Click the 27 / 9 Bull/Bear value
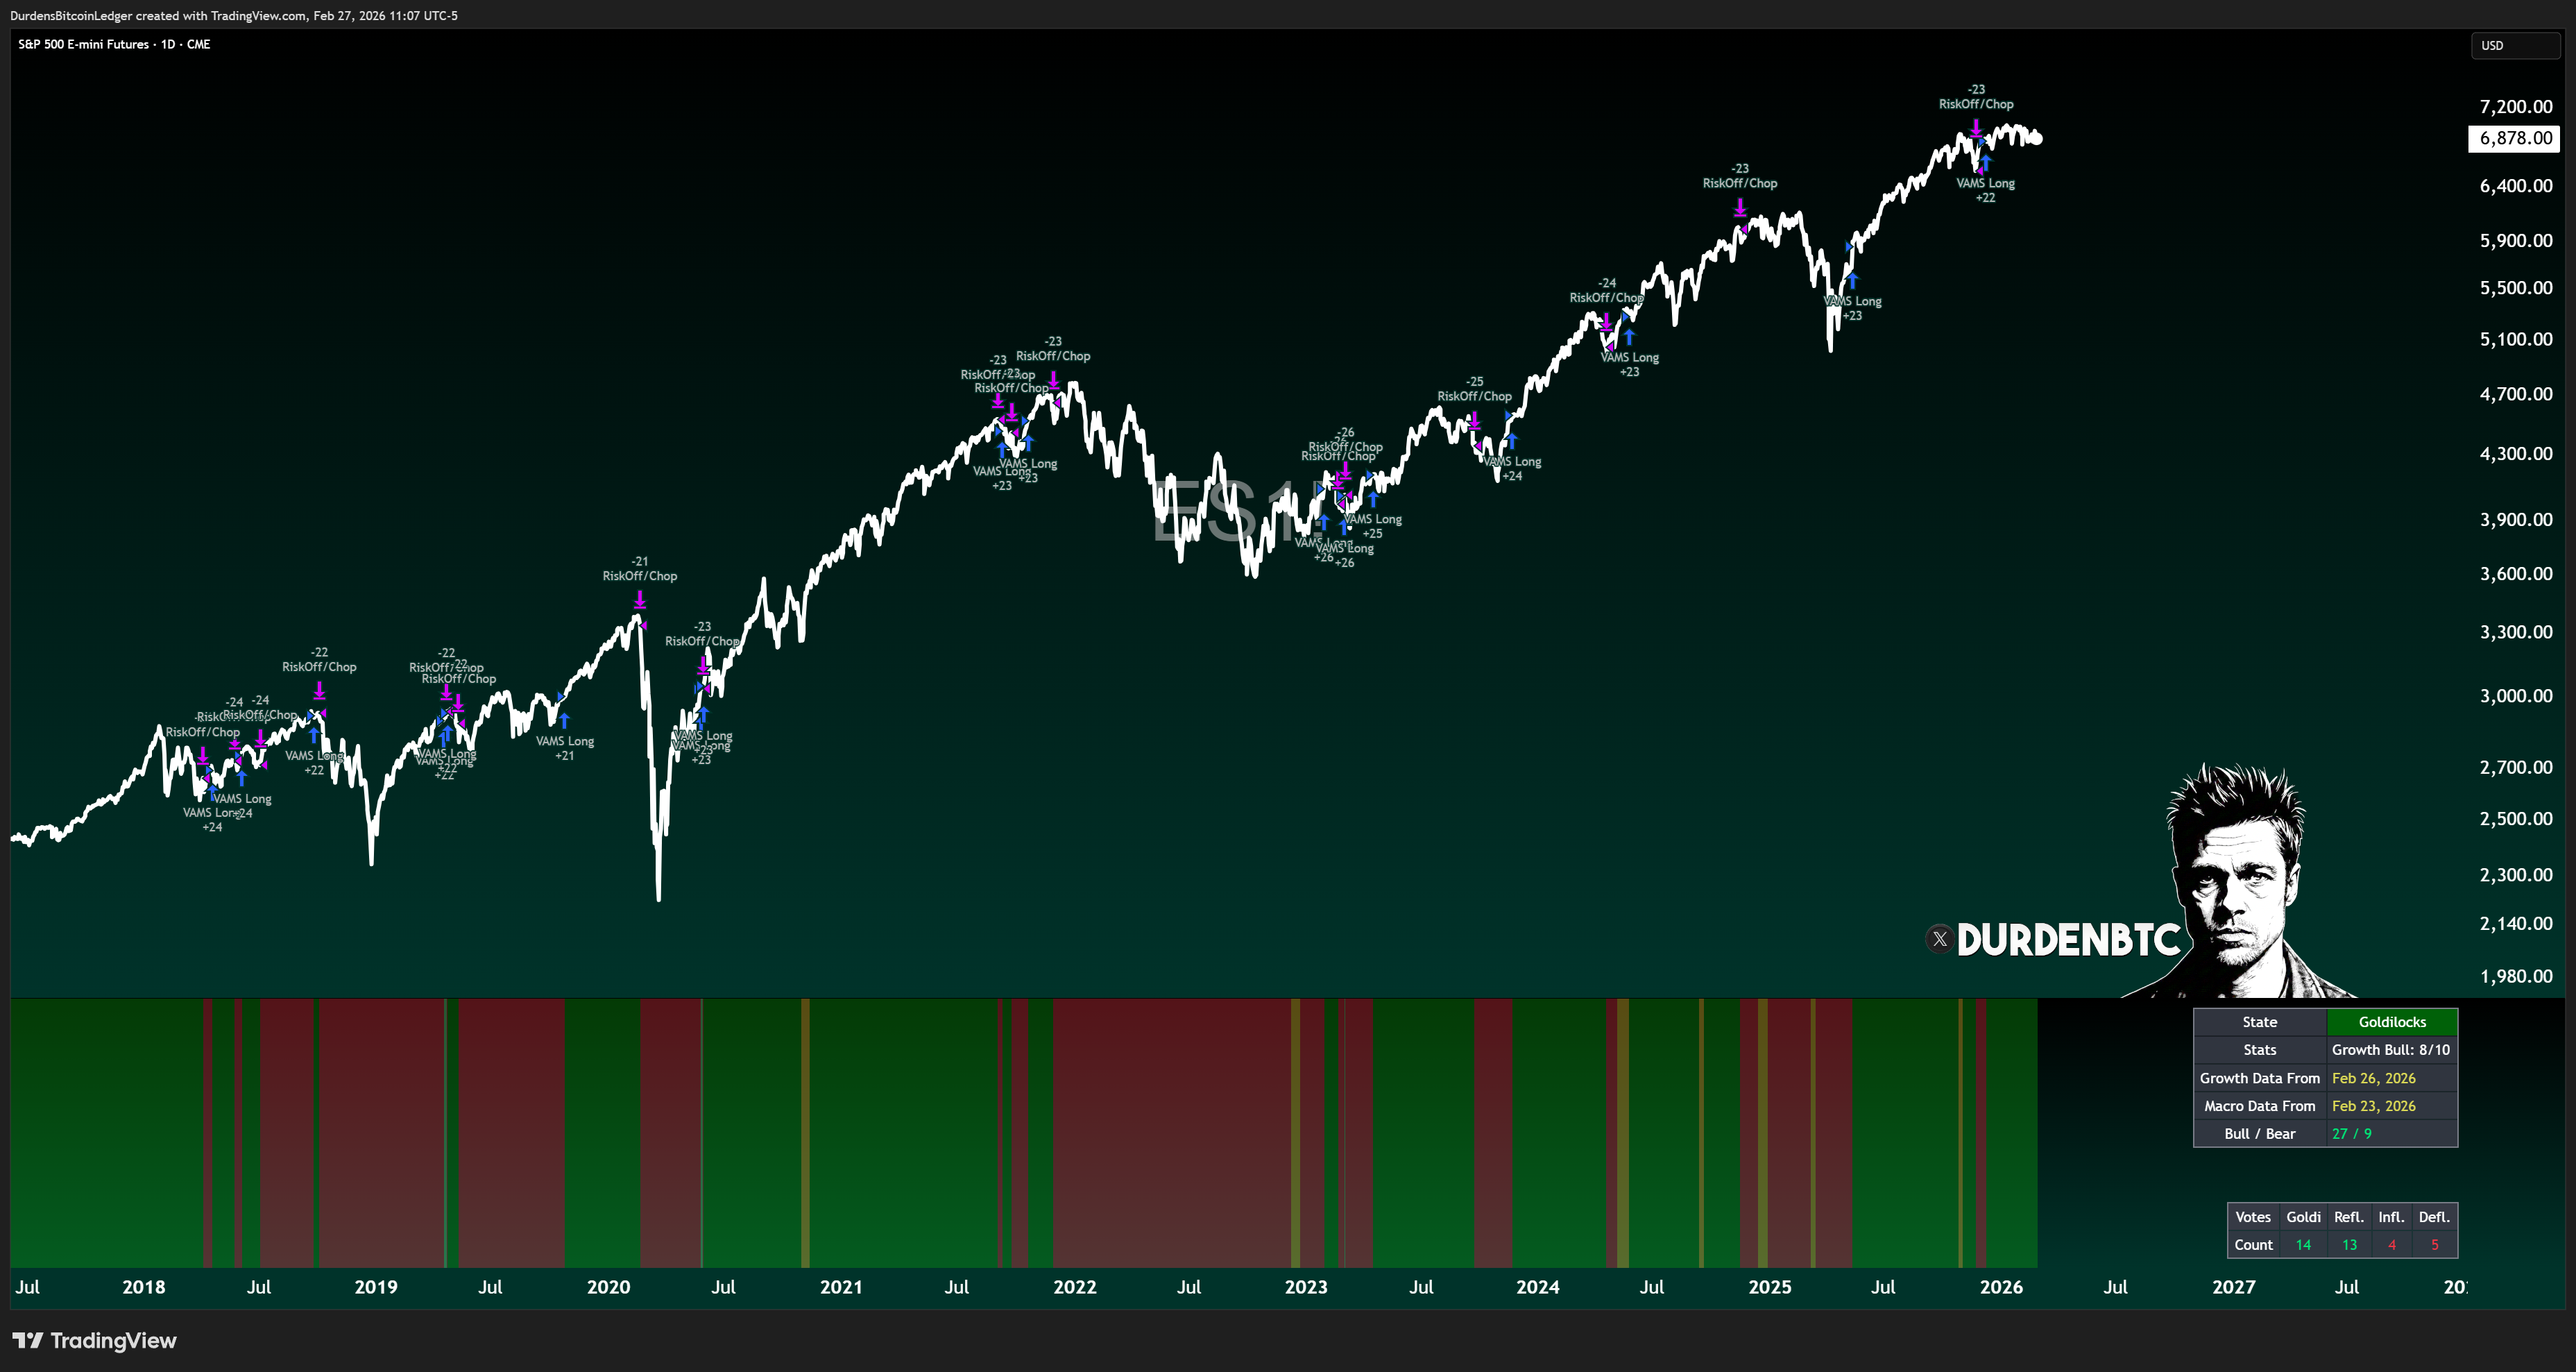2576x1372 pixels. click(2351, 1134)
